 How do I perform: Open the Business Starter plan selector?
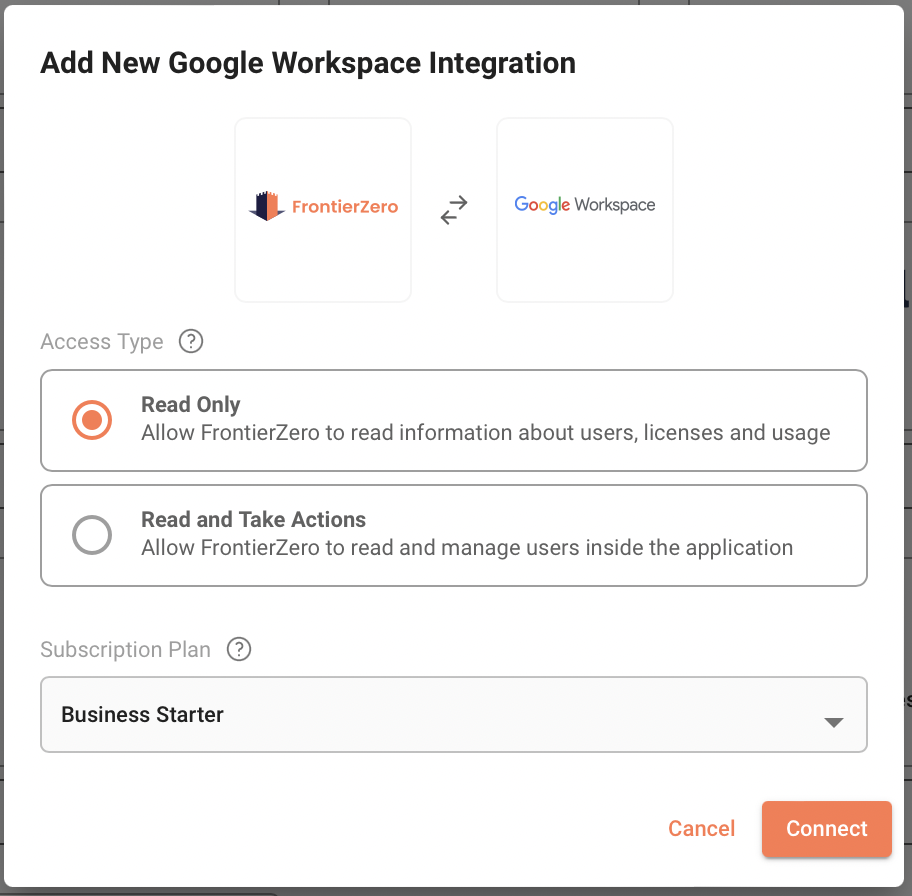453,714
